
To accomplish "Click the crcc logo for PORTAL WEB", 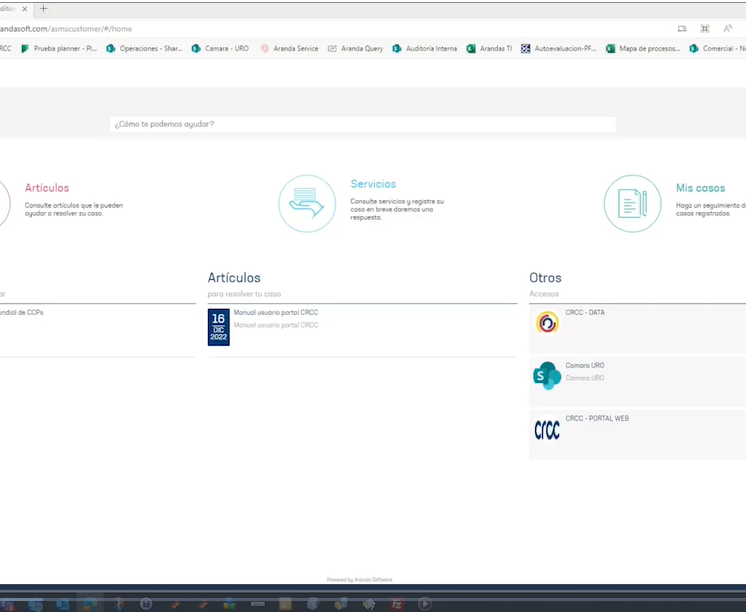I will point(547,430).
